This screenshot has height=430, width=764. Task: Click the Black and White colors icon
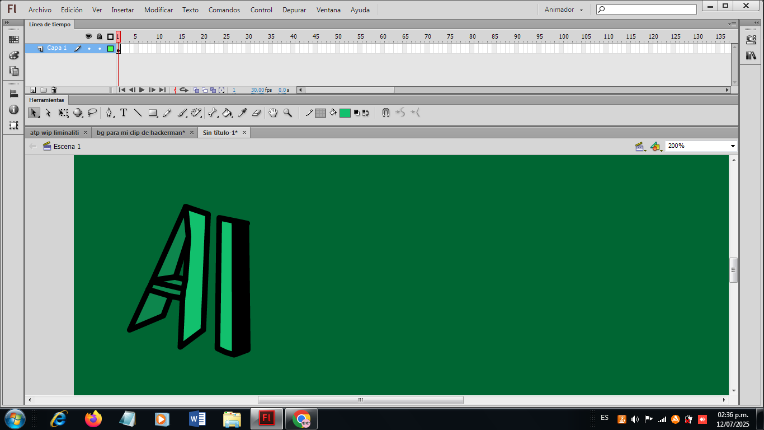(357, 113)
